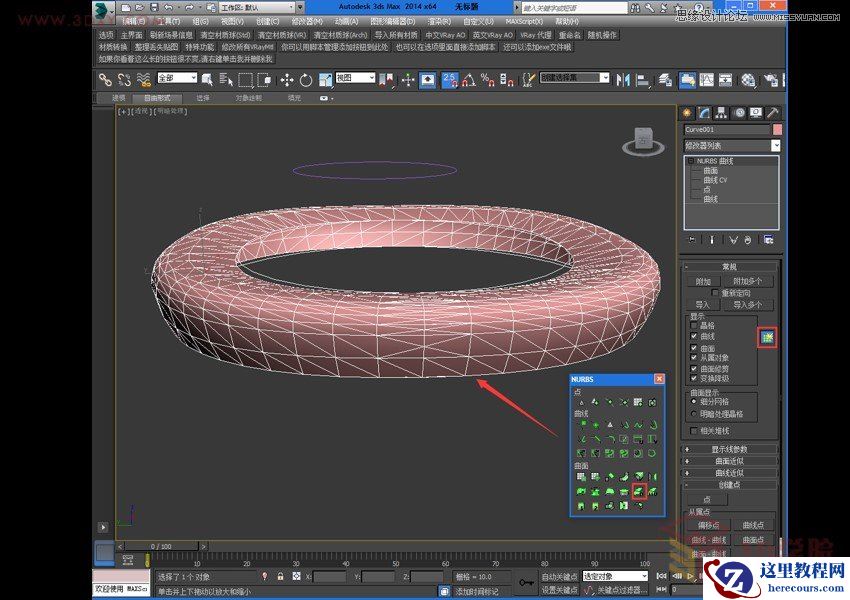The height and width of the screenshot is (600, 850).
Task: Switch to the 自由形式 ribbon tab
Action: (x=158, y=96)
